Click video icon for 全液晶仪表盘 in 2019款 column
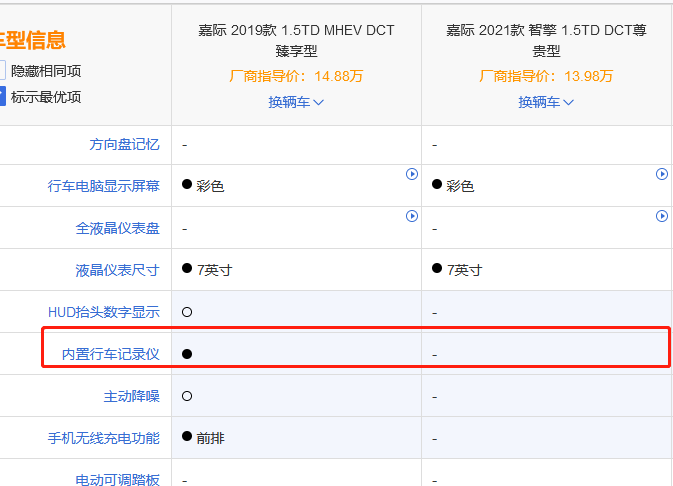The image size is (673, 486). coord(411,216)
